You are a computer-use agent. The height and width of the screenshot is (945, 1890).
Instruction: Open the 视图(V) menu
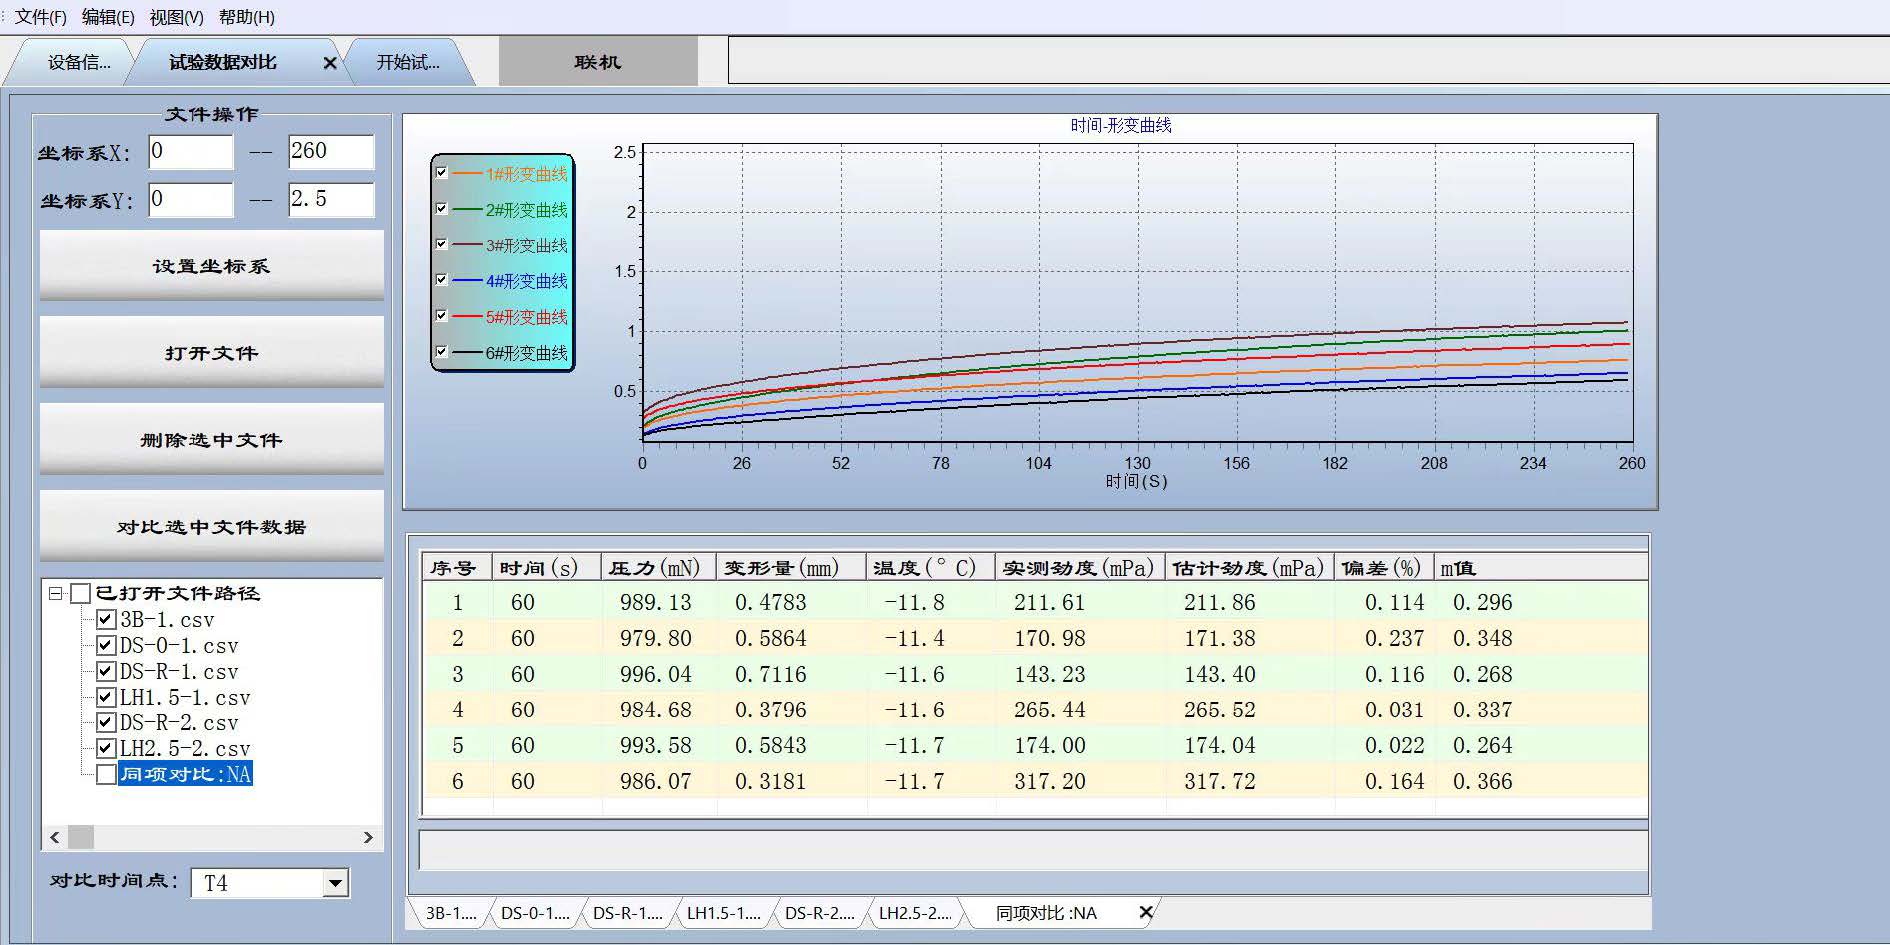coord(176,17)
